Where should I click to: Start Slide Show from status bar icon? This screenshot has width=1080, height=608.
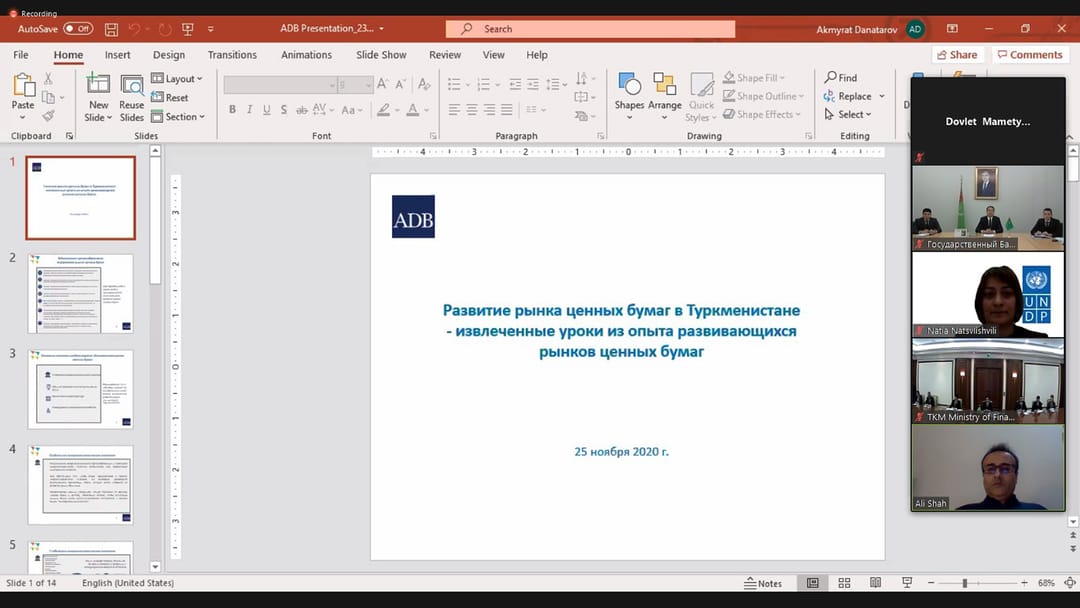click(906, 582)
